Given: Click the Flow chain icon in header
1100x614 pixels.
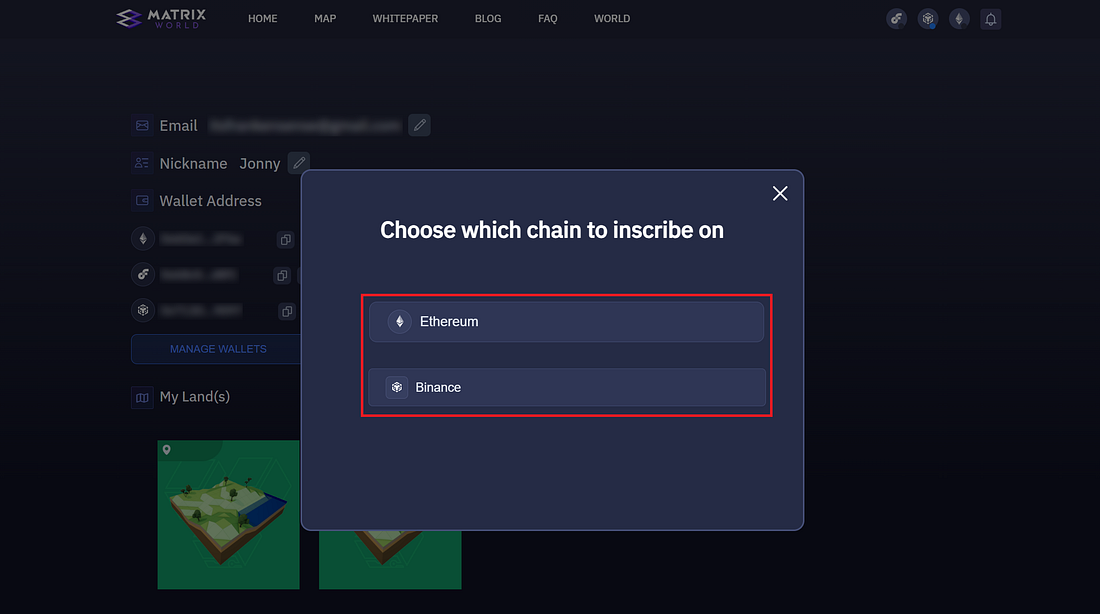Looking at the screenshot, I should 897,19.
